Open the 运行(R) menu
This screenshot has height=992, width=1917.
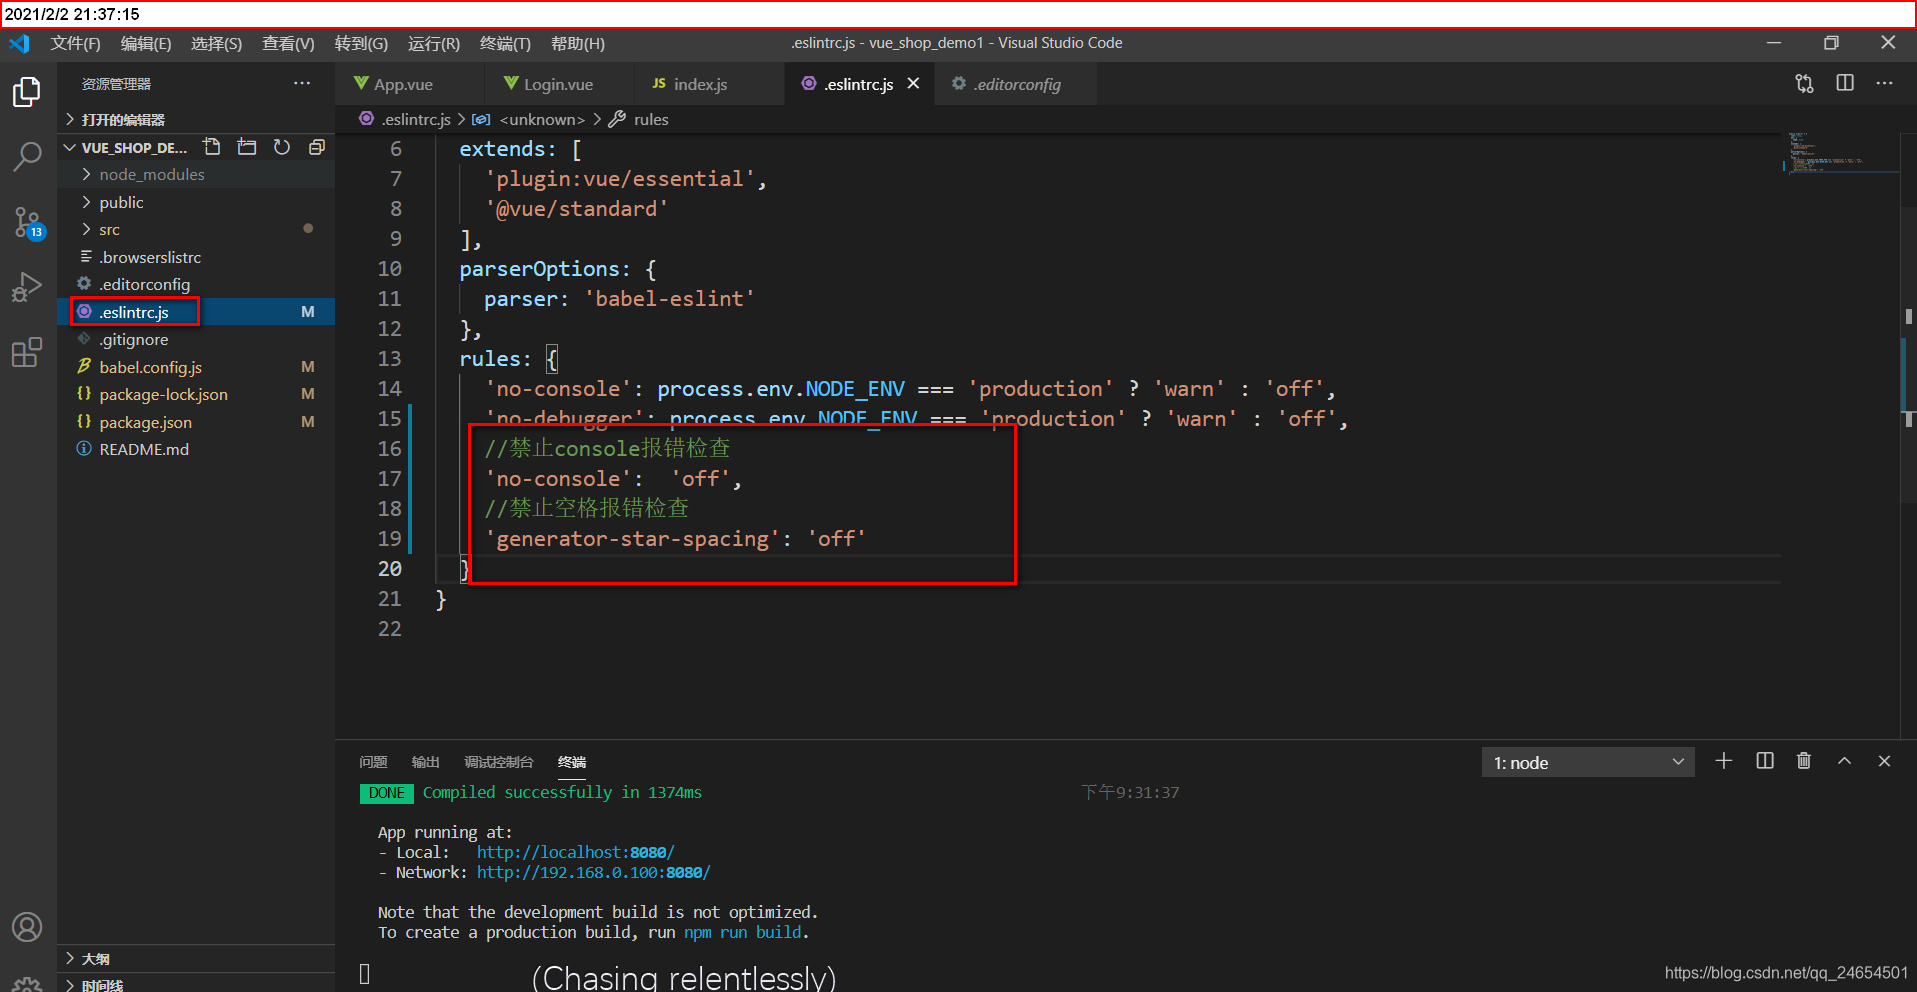tap(434, 44)
